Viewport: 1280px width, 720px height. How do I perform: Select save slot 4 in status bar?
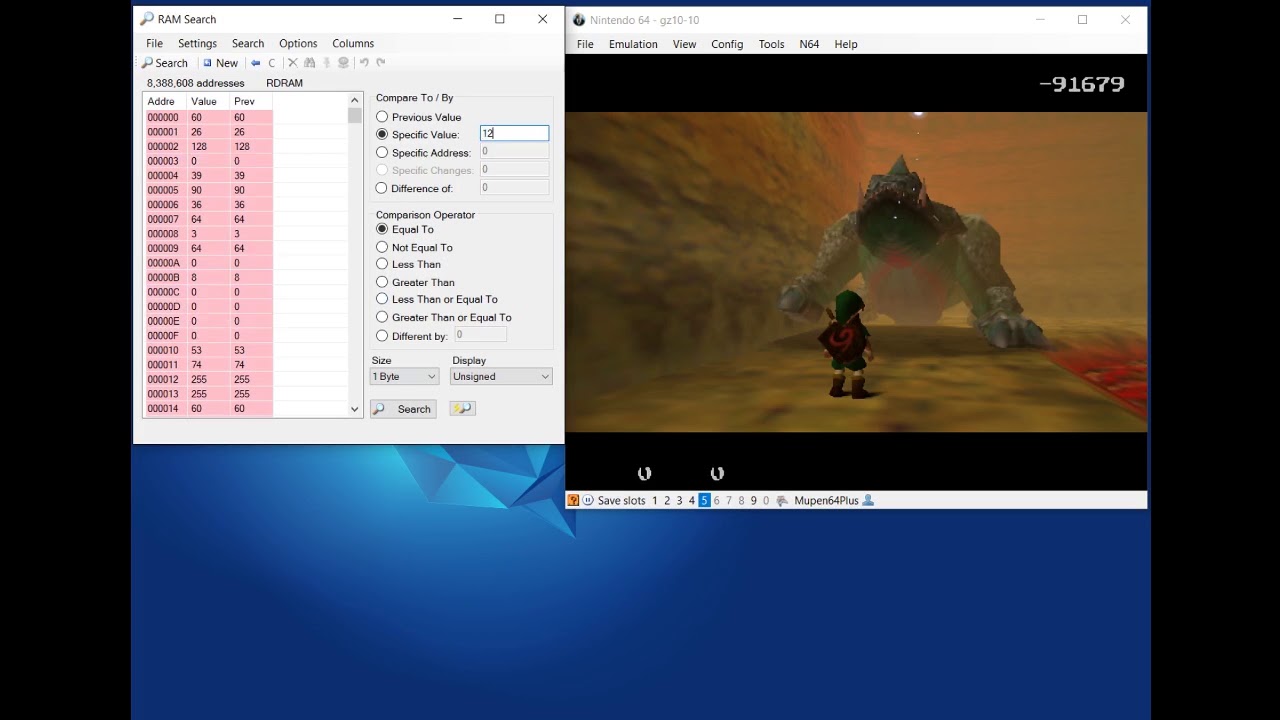(x=691, y=501)
